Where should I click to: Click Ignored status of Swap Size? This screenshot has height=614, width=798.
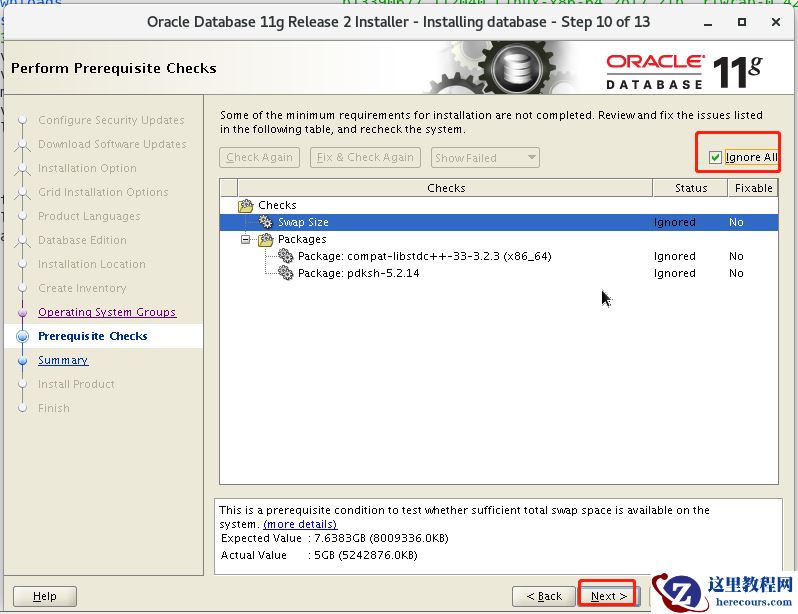[x=674, y=222]
